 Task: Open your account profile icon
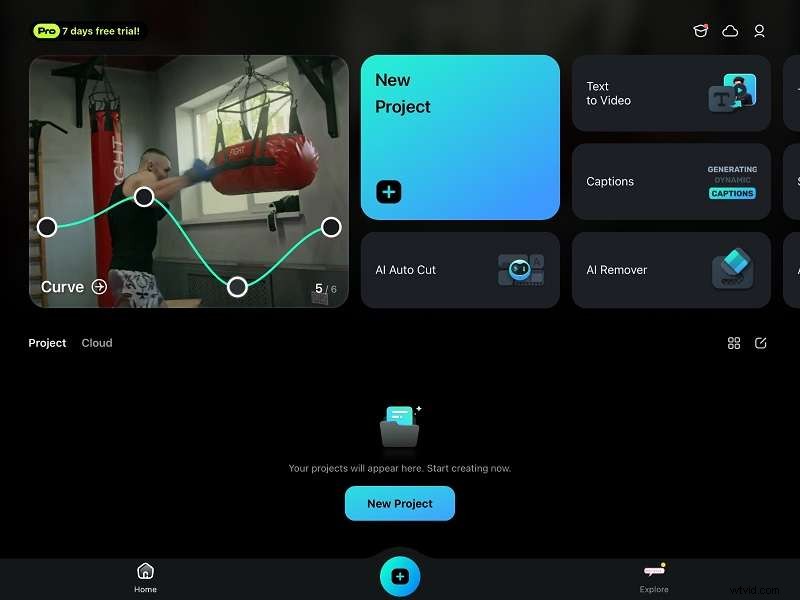click(x=760, y=31)
